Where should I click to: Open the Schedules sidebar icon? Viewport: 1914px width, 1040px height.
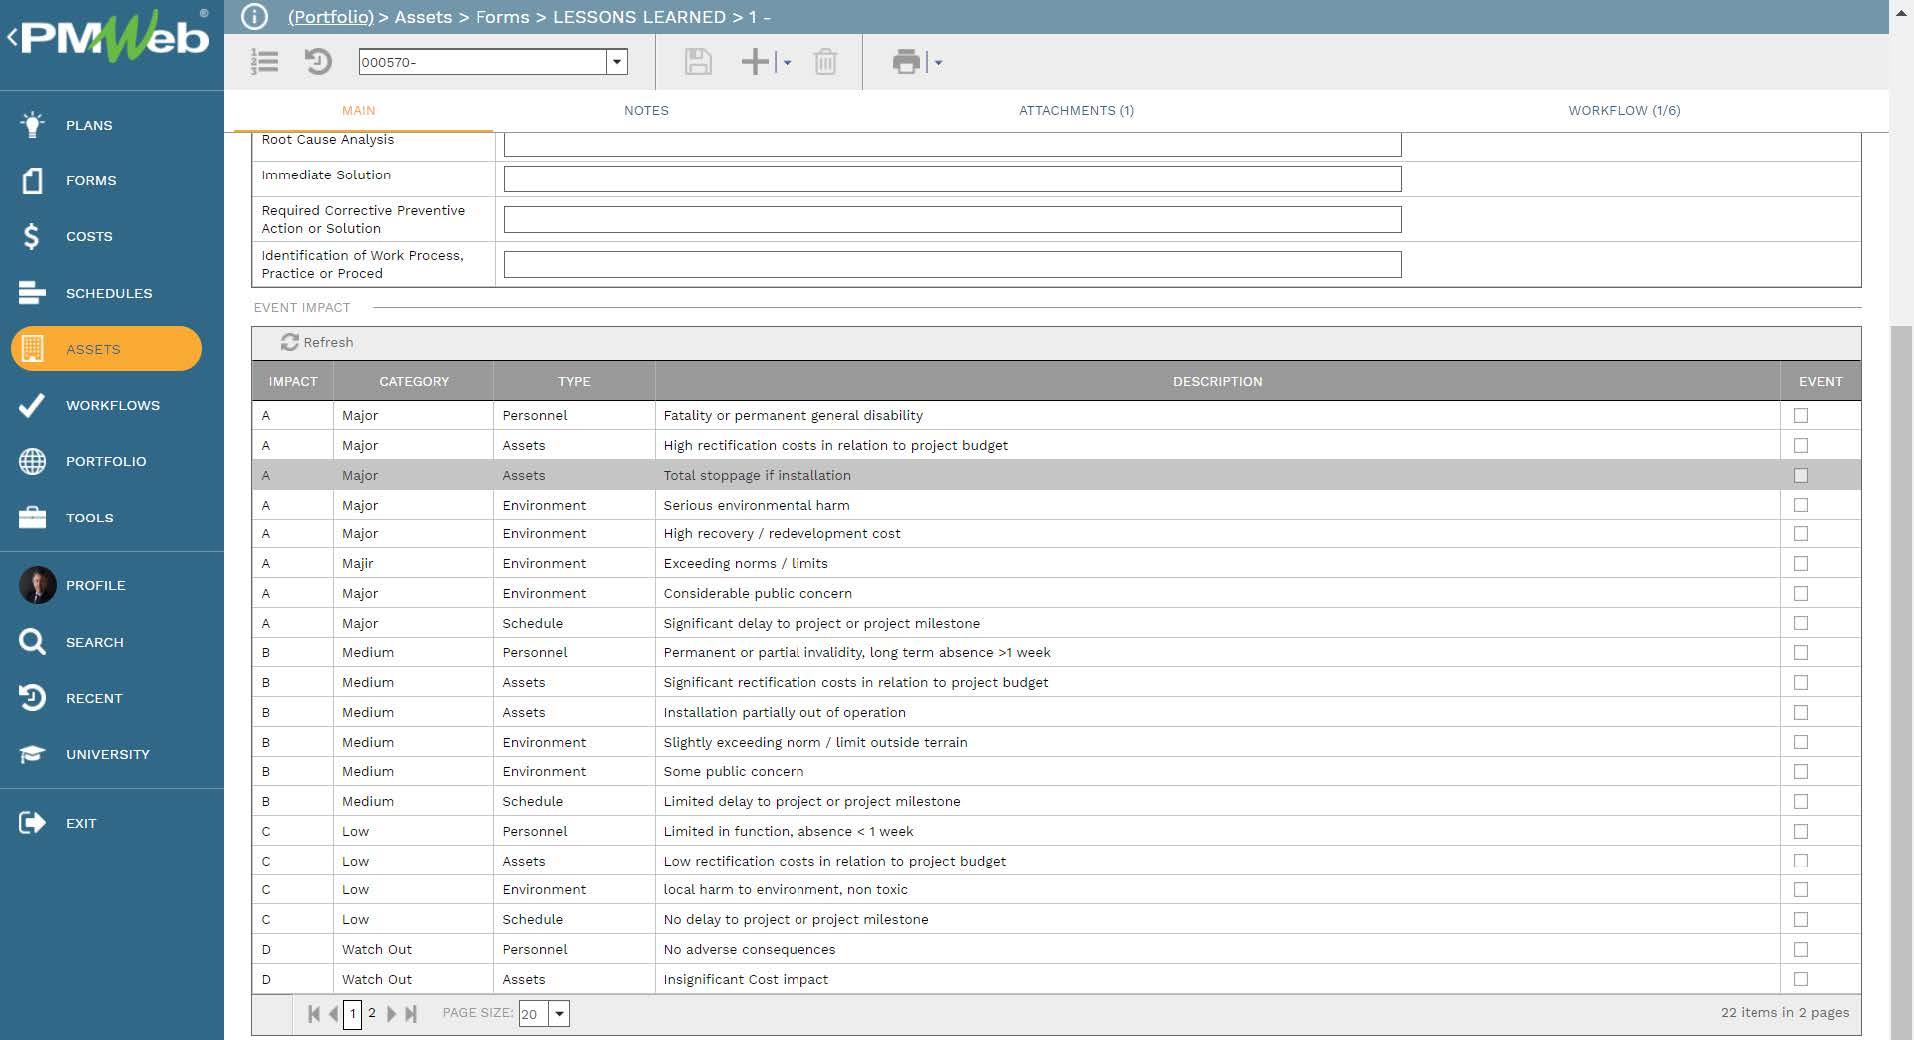click(x=32, y=293)
